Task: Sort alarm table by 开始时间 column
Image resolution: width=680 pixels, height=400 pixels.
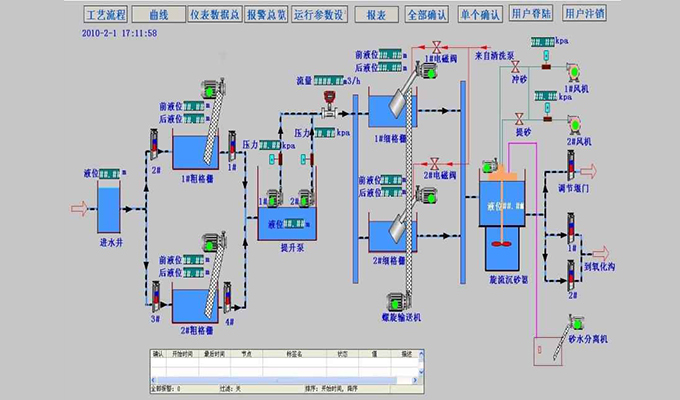Action: point(183,354)
